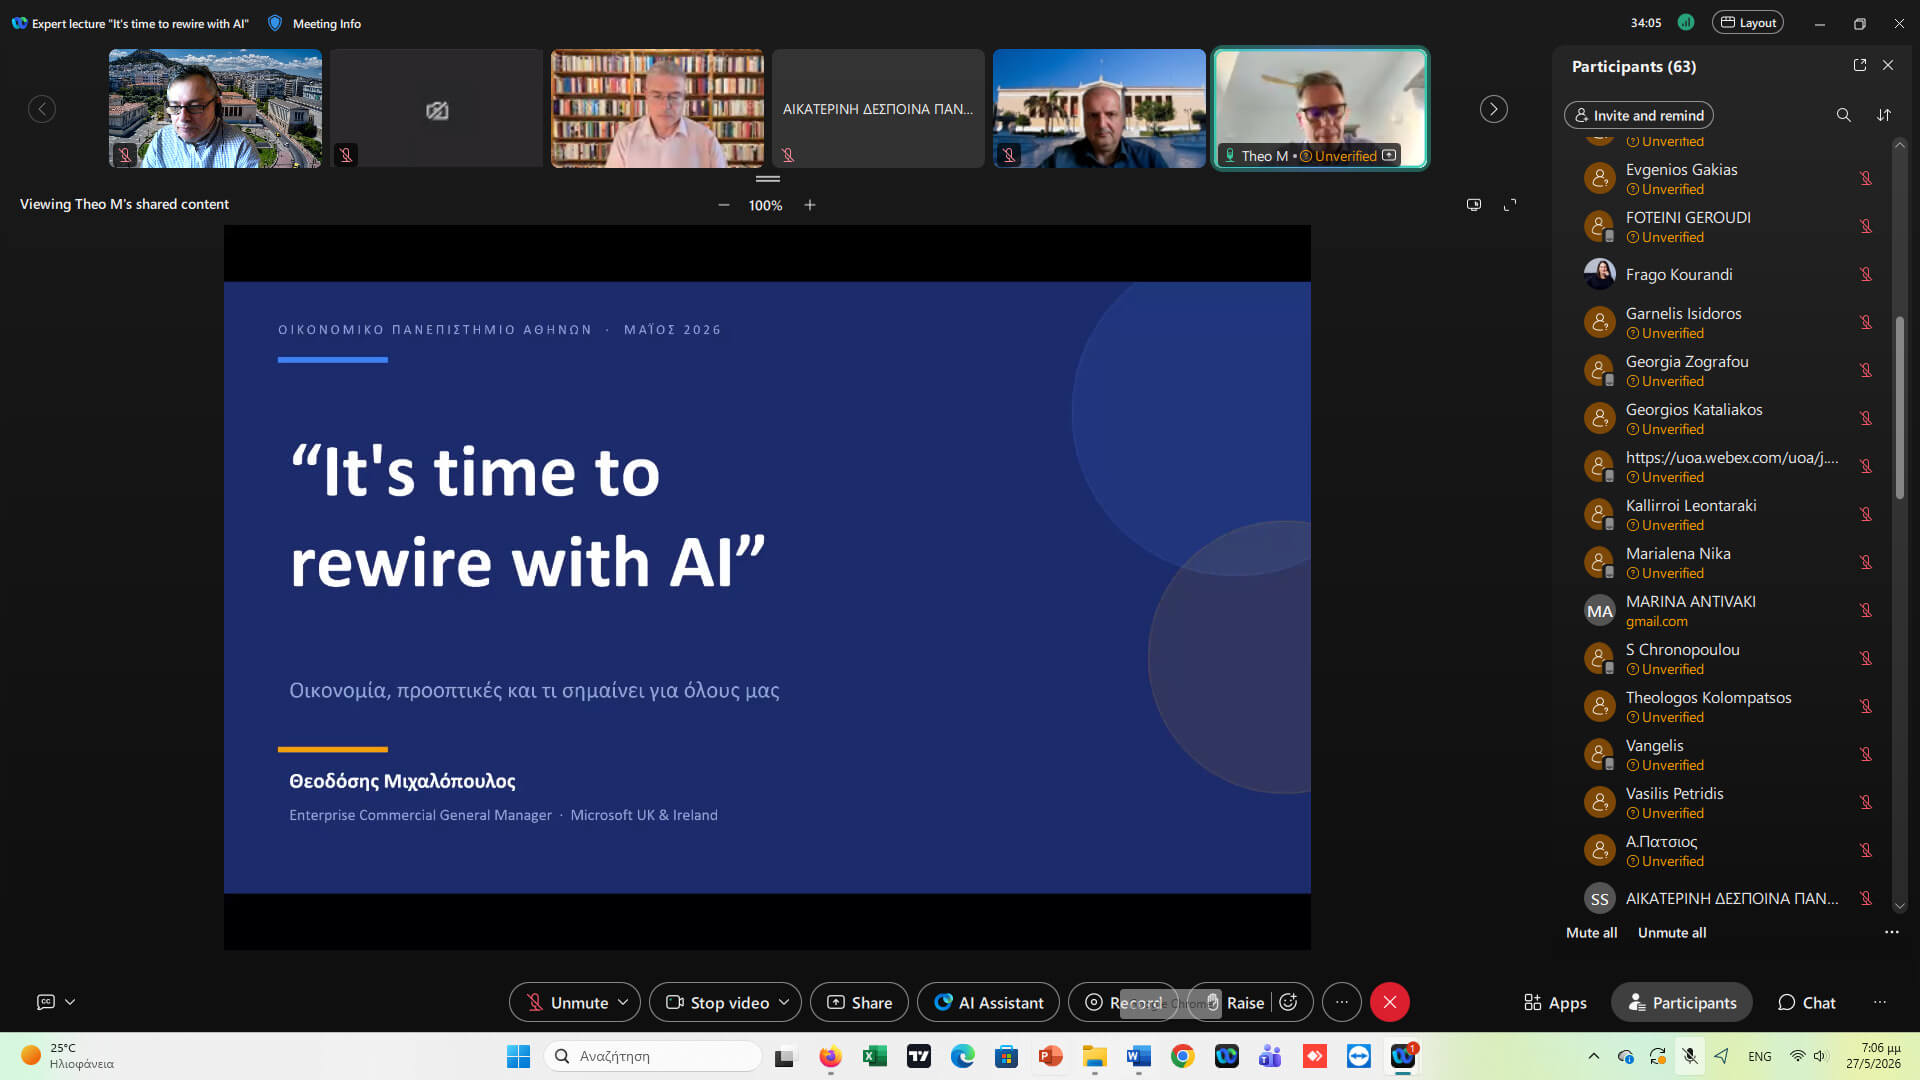Close the Participants panel
1920x1080 pixels.
1888,65
